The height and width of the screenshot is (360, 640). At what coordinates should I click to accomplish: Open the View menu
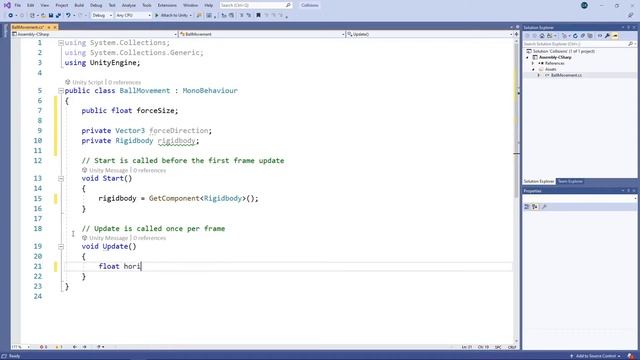coord(45,5)
